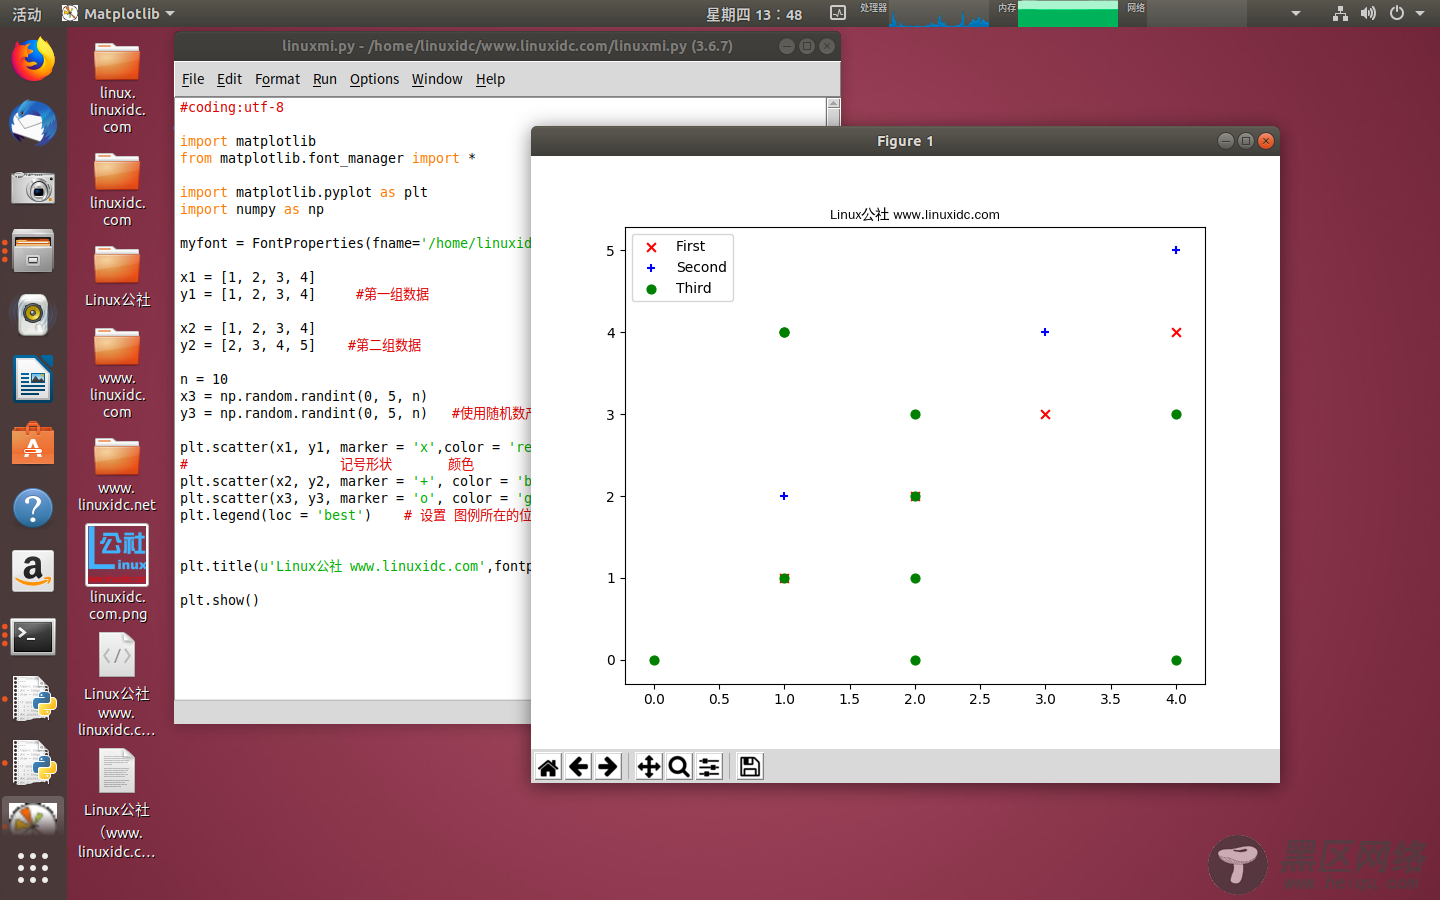Select the Pan axes tool
This screenshot has height=900, width=1440.
(649, 767)
